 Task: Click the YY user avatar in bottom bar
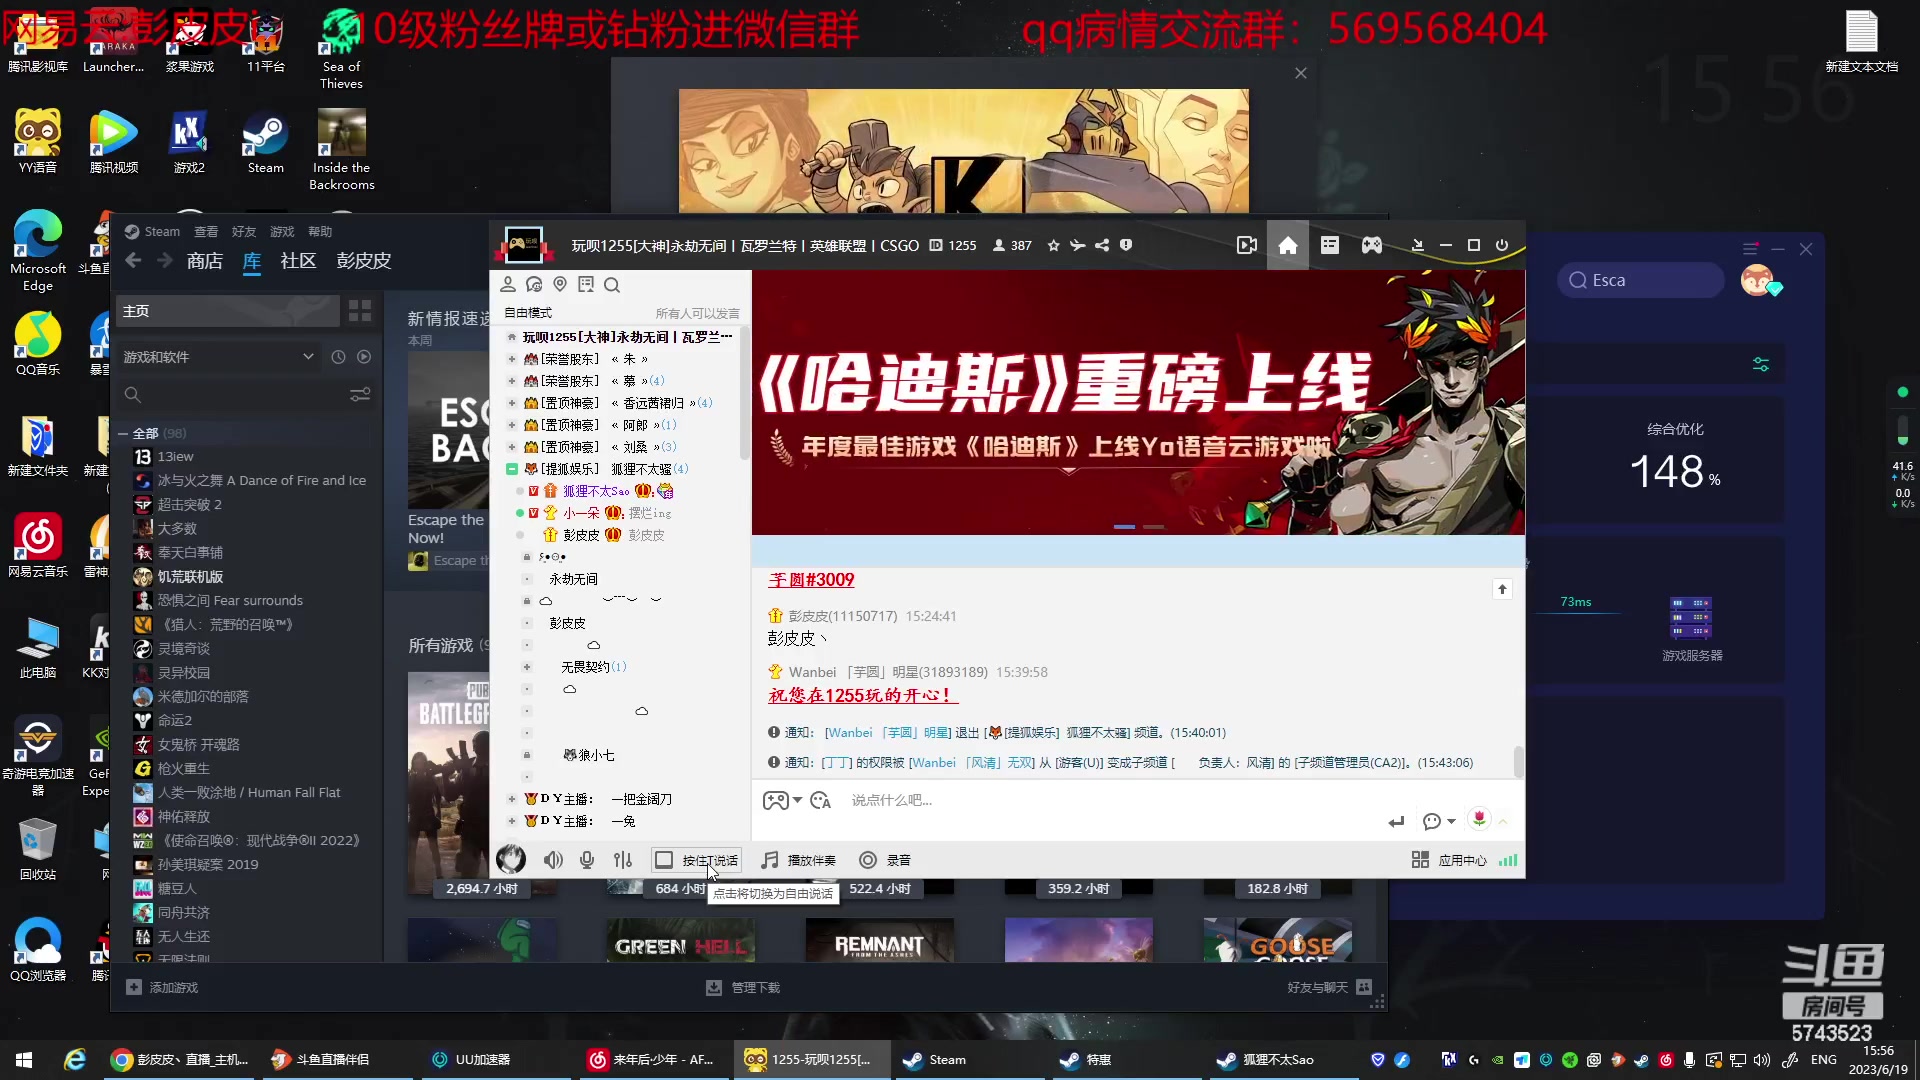click(511, 859)
